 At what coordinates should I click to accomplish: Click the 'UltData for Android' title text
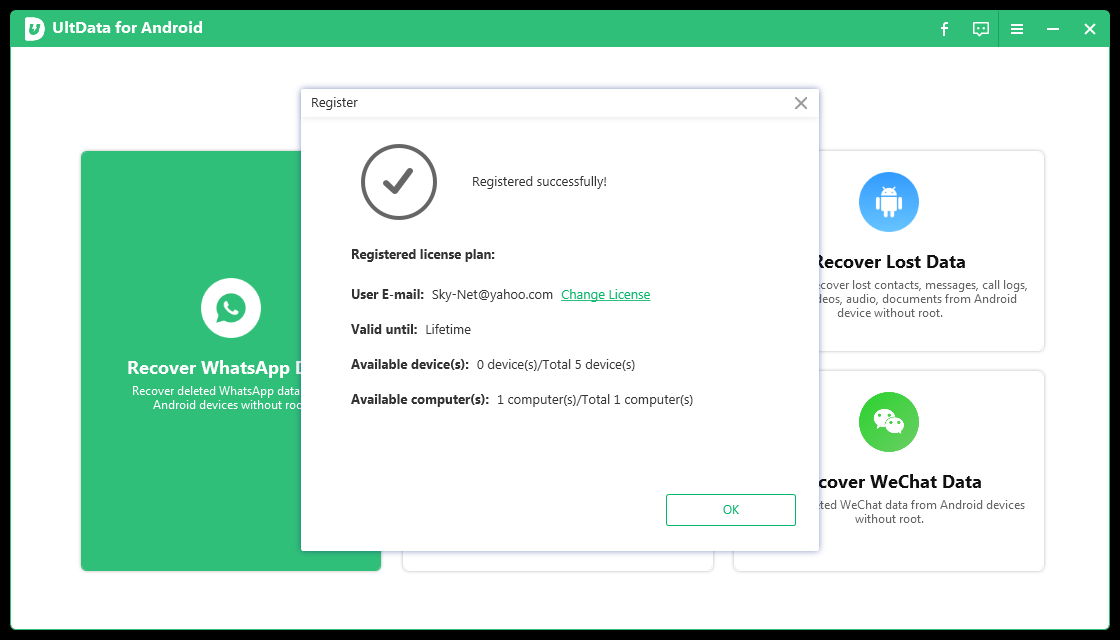(x=127, y=28)
